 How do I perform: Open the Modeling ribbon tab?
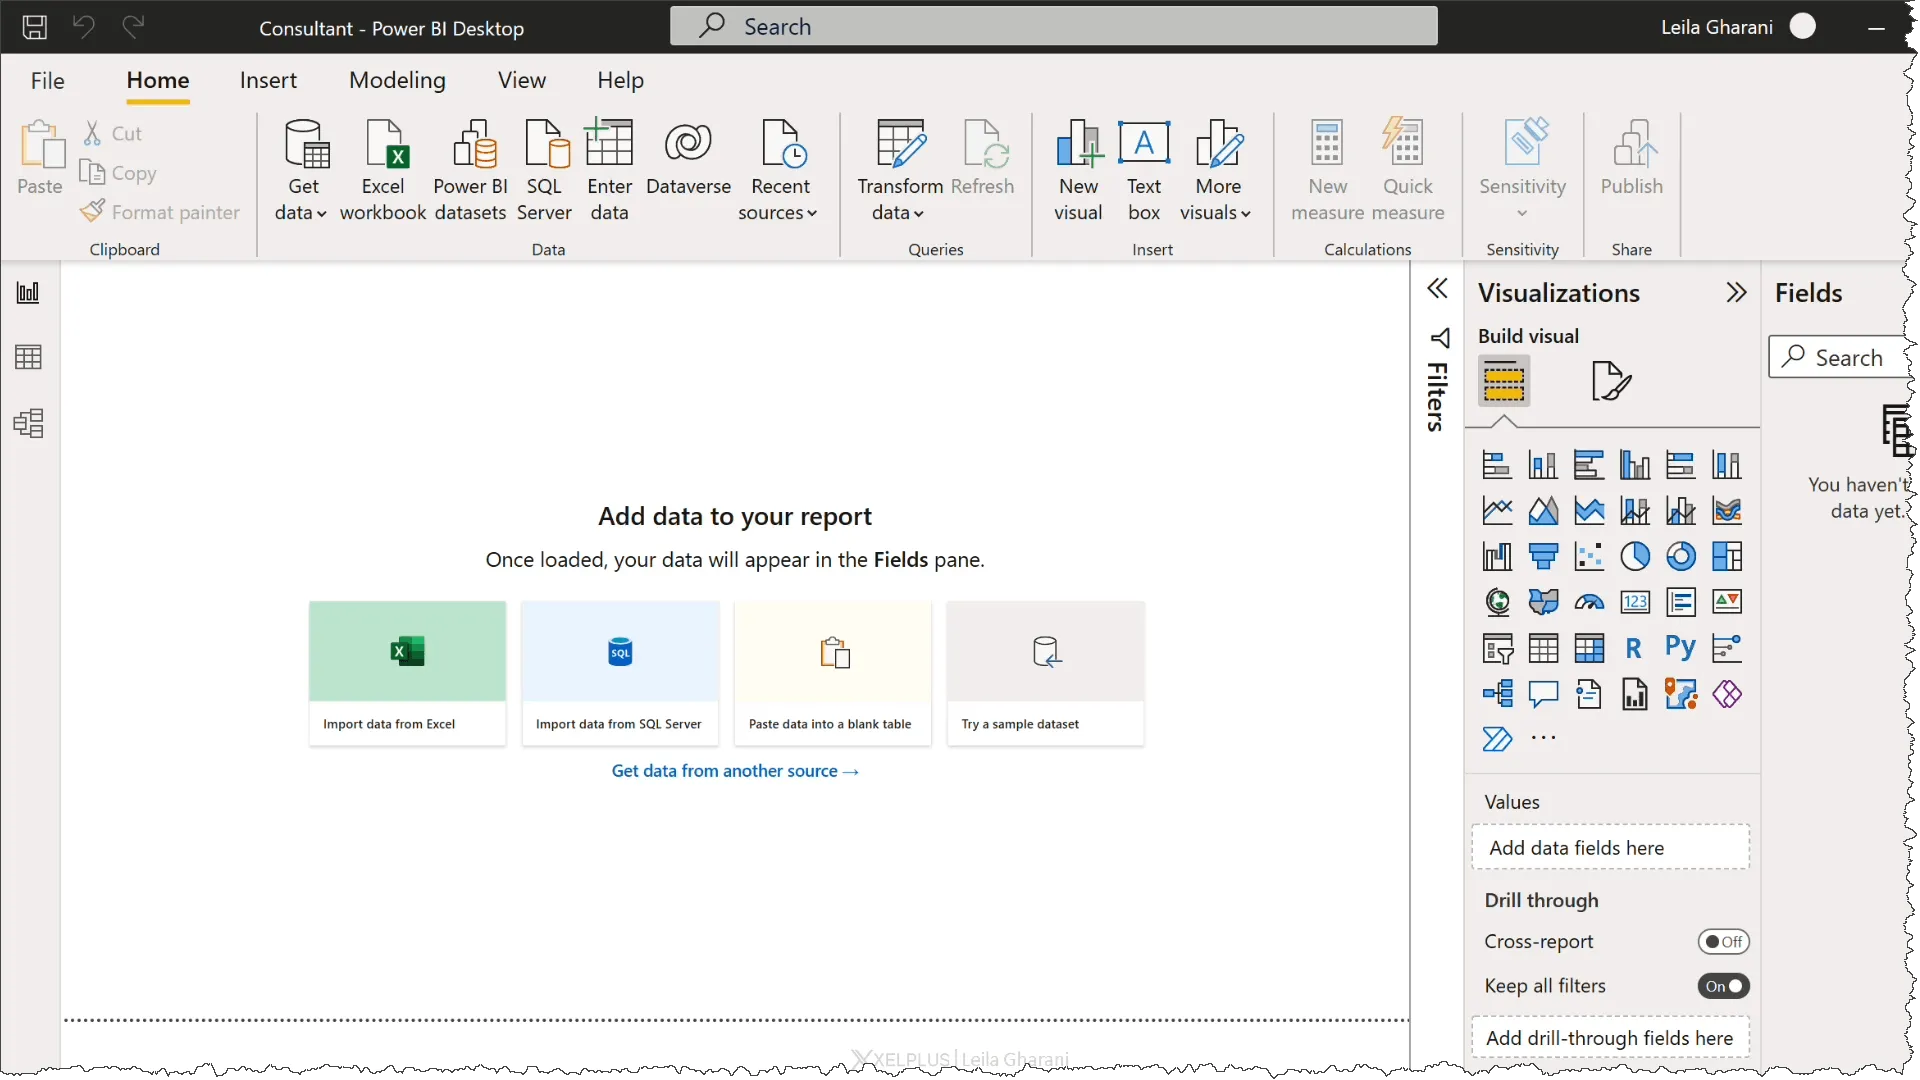397,80
